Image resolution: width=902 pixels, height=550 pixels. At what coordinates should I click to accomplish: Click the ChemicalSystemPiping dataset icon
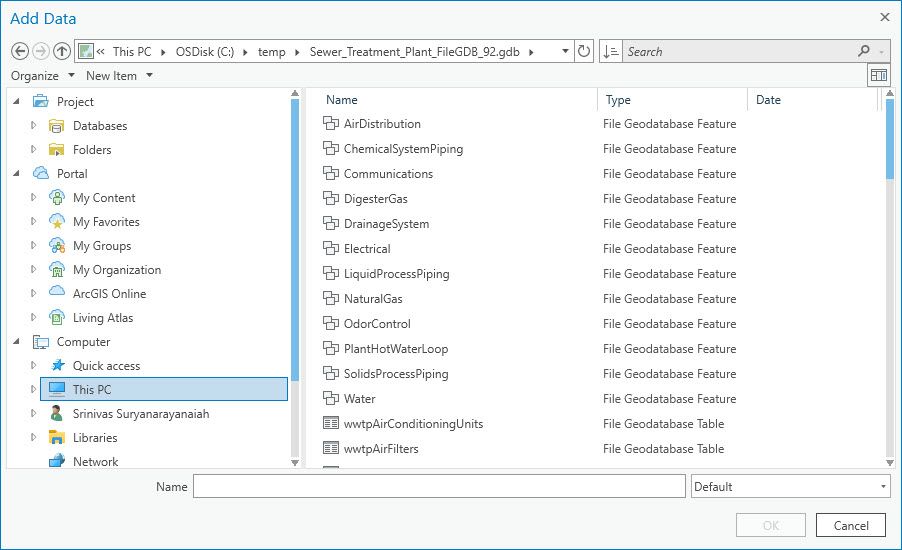pos(331,148)
